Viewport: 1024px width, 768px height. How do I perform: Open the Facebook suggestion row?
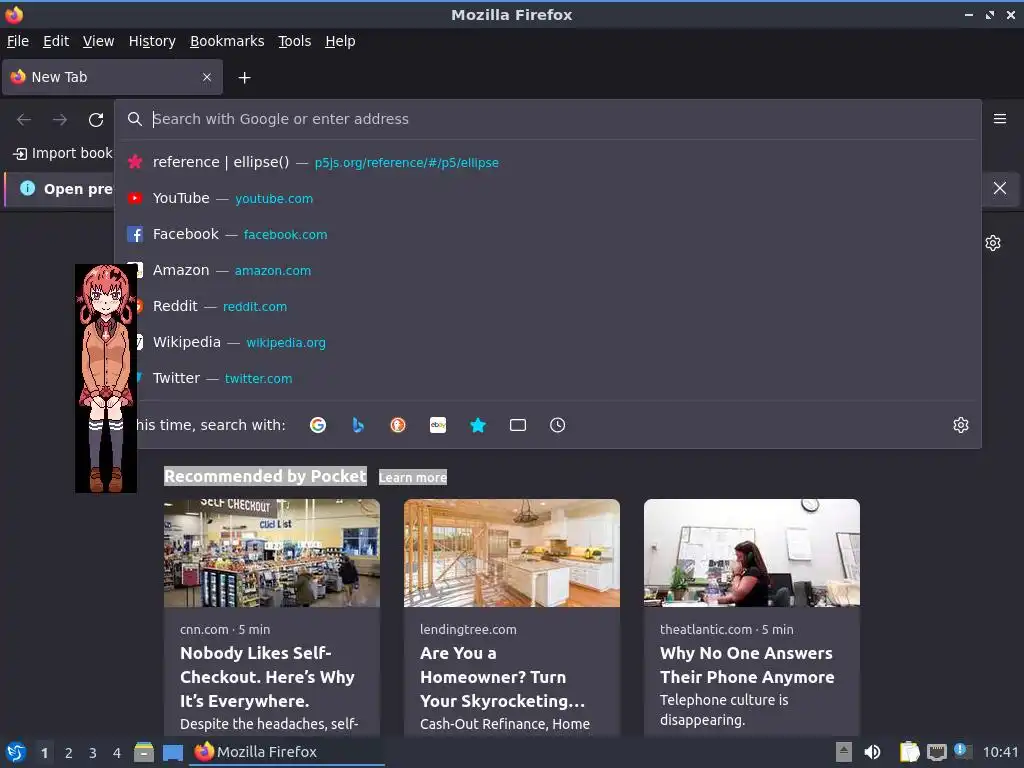pos(549,234)
